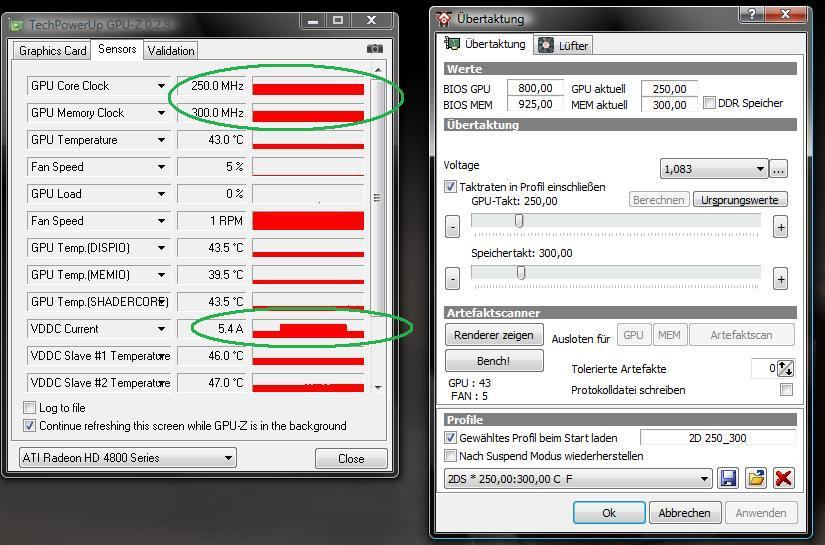Click Abbrechen to cancel
This screenshot has height=545, width=825.
pos(685,513)
